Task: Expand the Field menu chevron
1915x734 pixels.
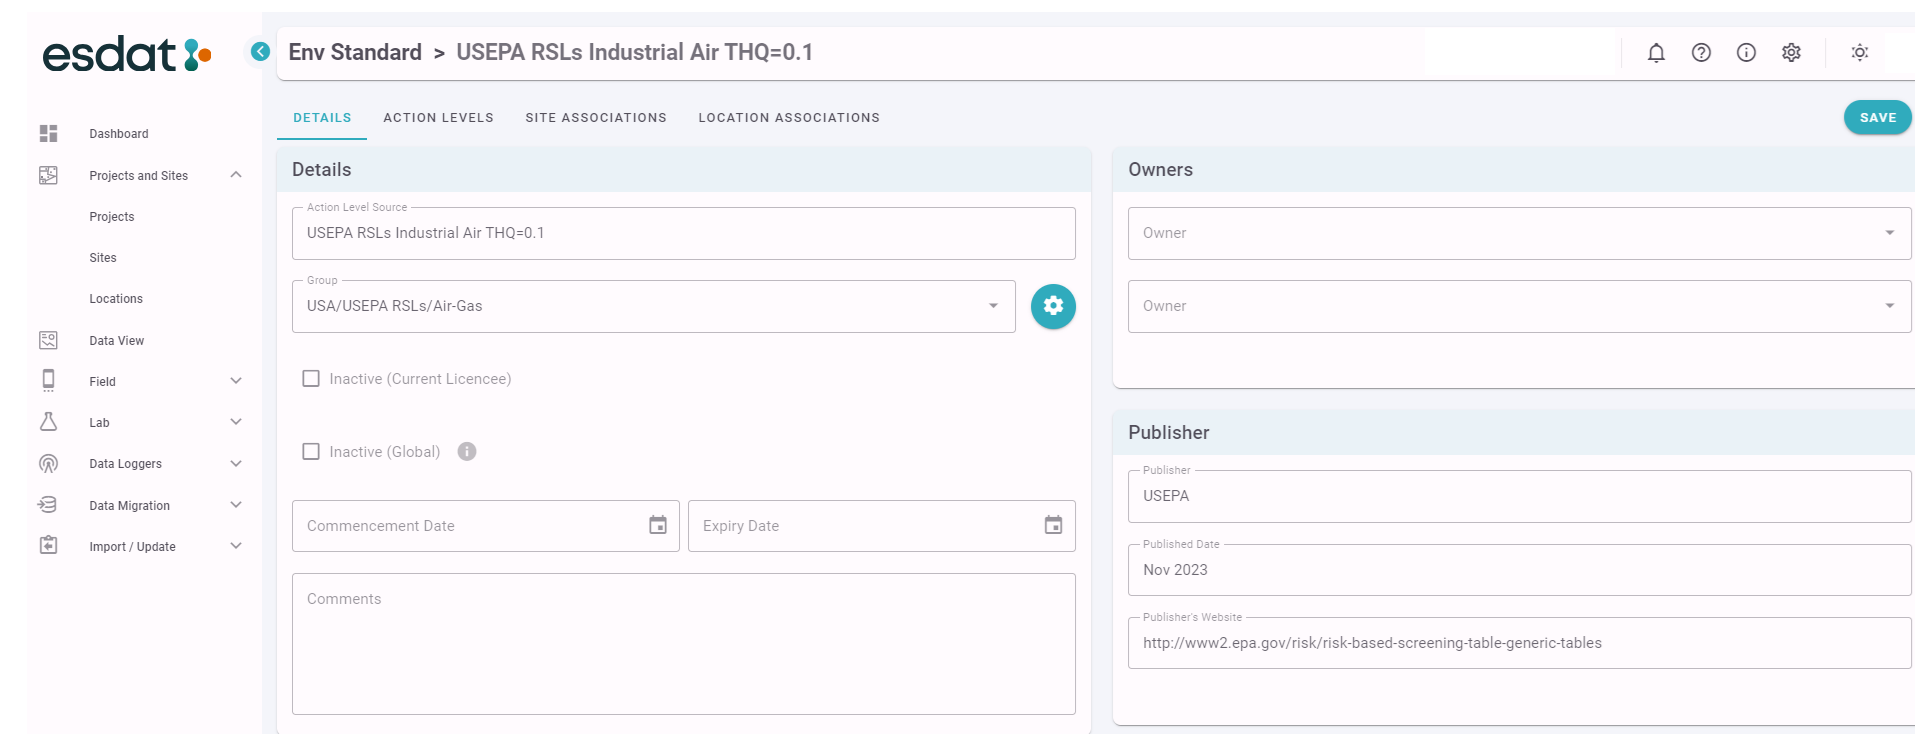Action: point(236,381)
